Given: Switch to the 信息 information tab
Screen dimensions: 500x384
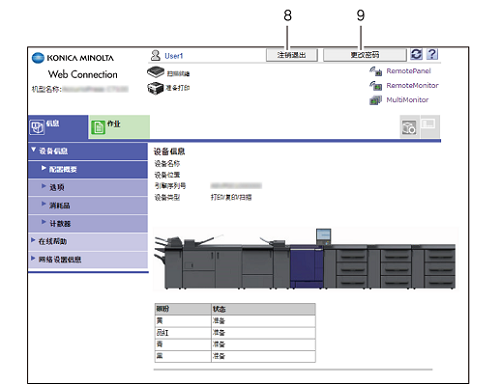Looking at the screenshot, I should point(58,127).
